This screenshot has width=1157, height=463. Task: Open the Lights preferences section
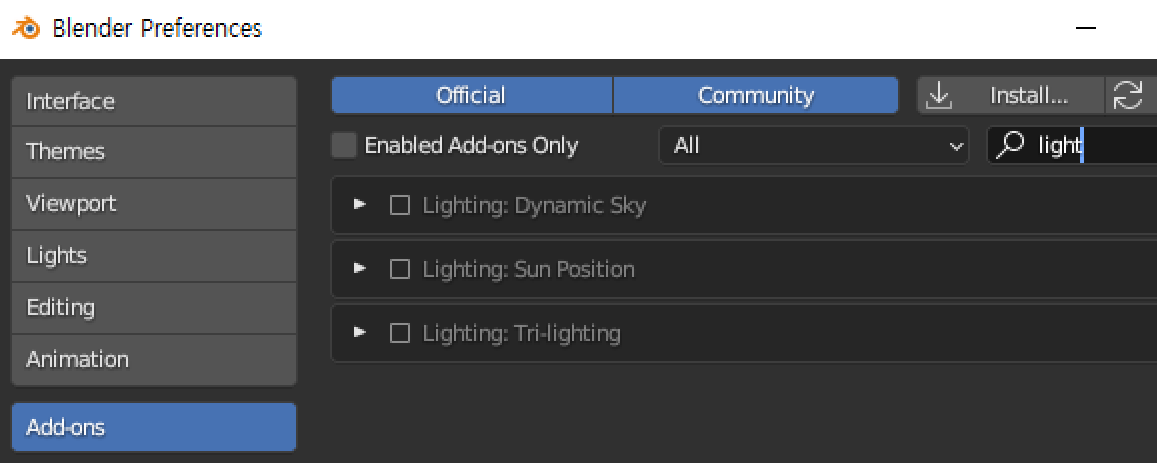tap(153, 255)
